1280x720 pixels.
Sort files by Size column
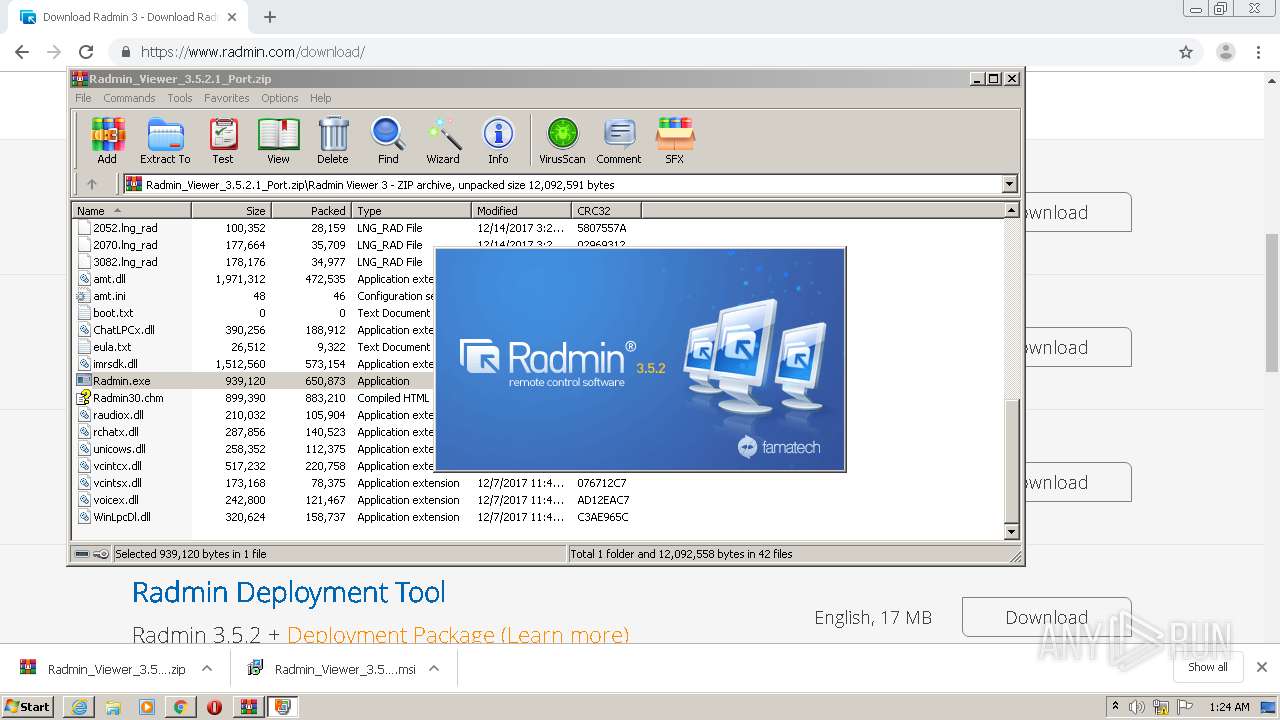tap(231, 211)
